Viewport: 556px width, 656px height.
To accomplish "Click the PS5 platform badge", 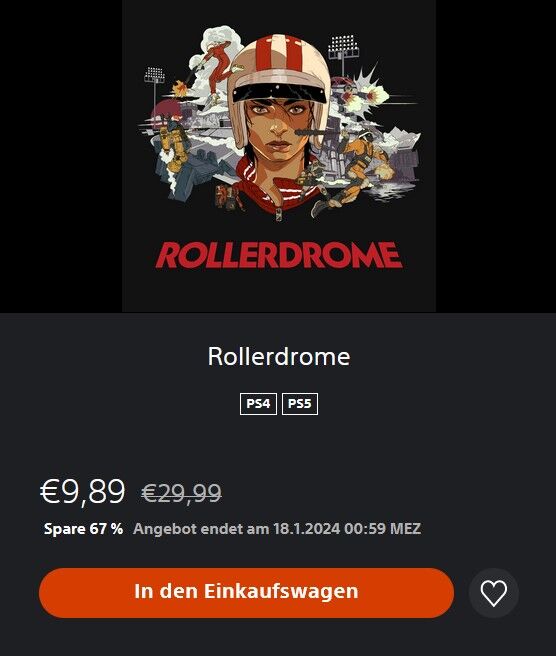I will [x=300, y=404].
